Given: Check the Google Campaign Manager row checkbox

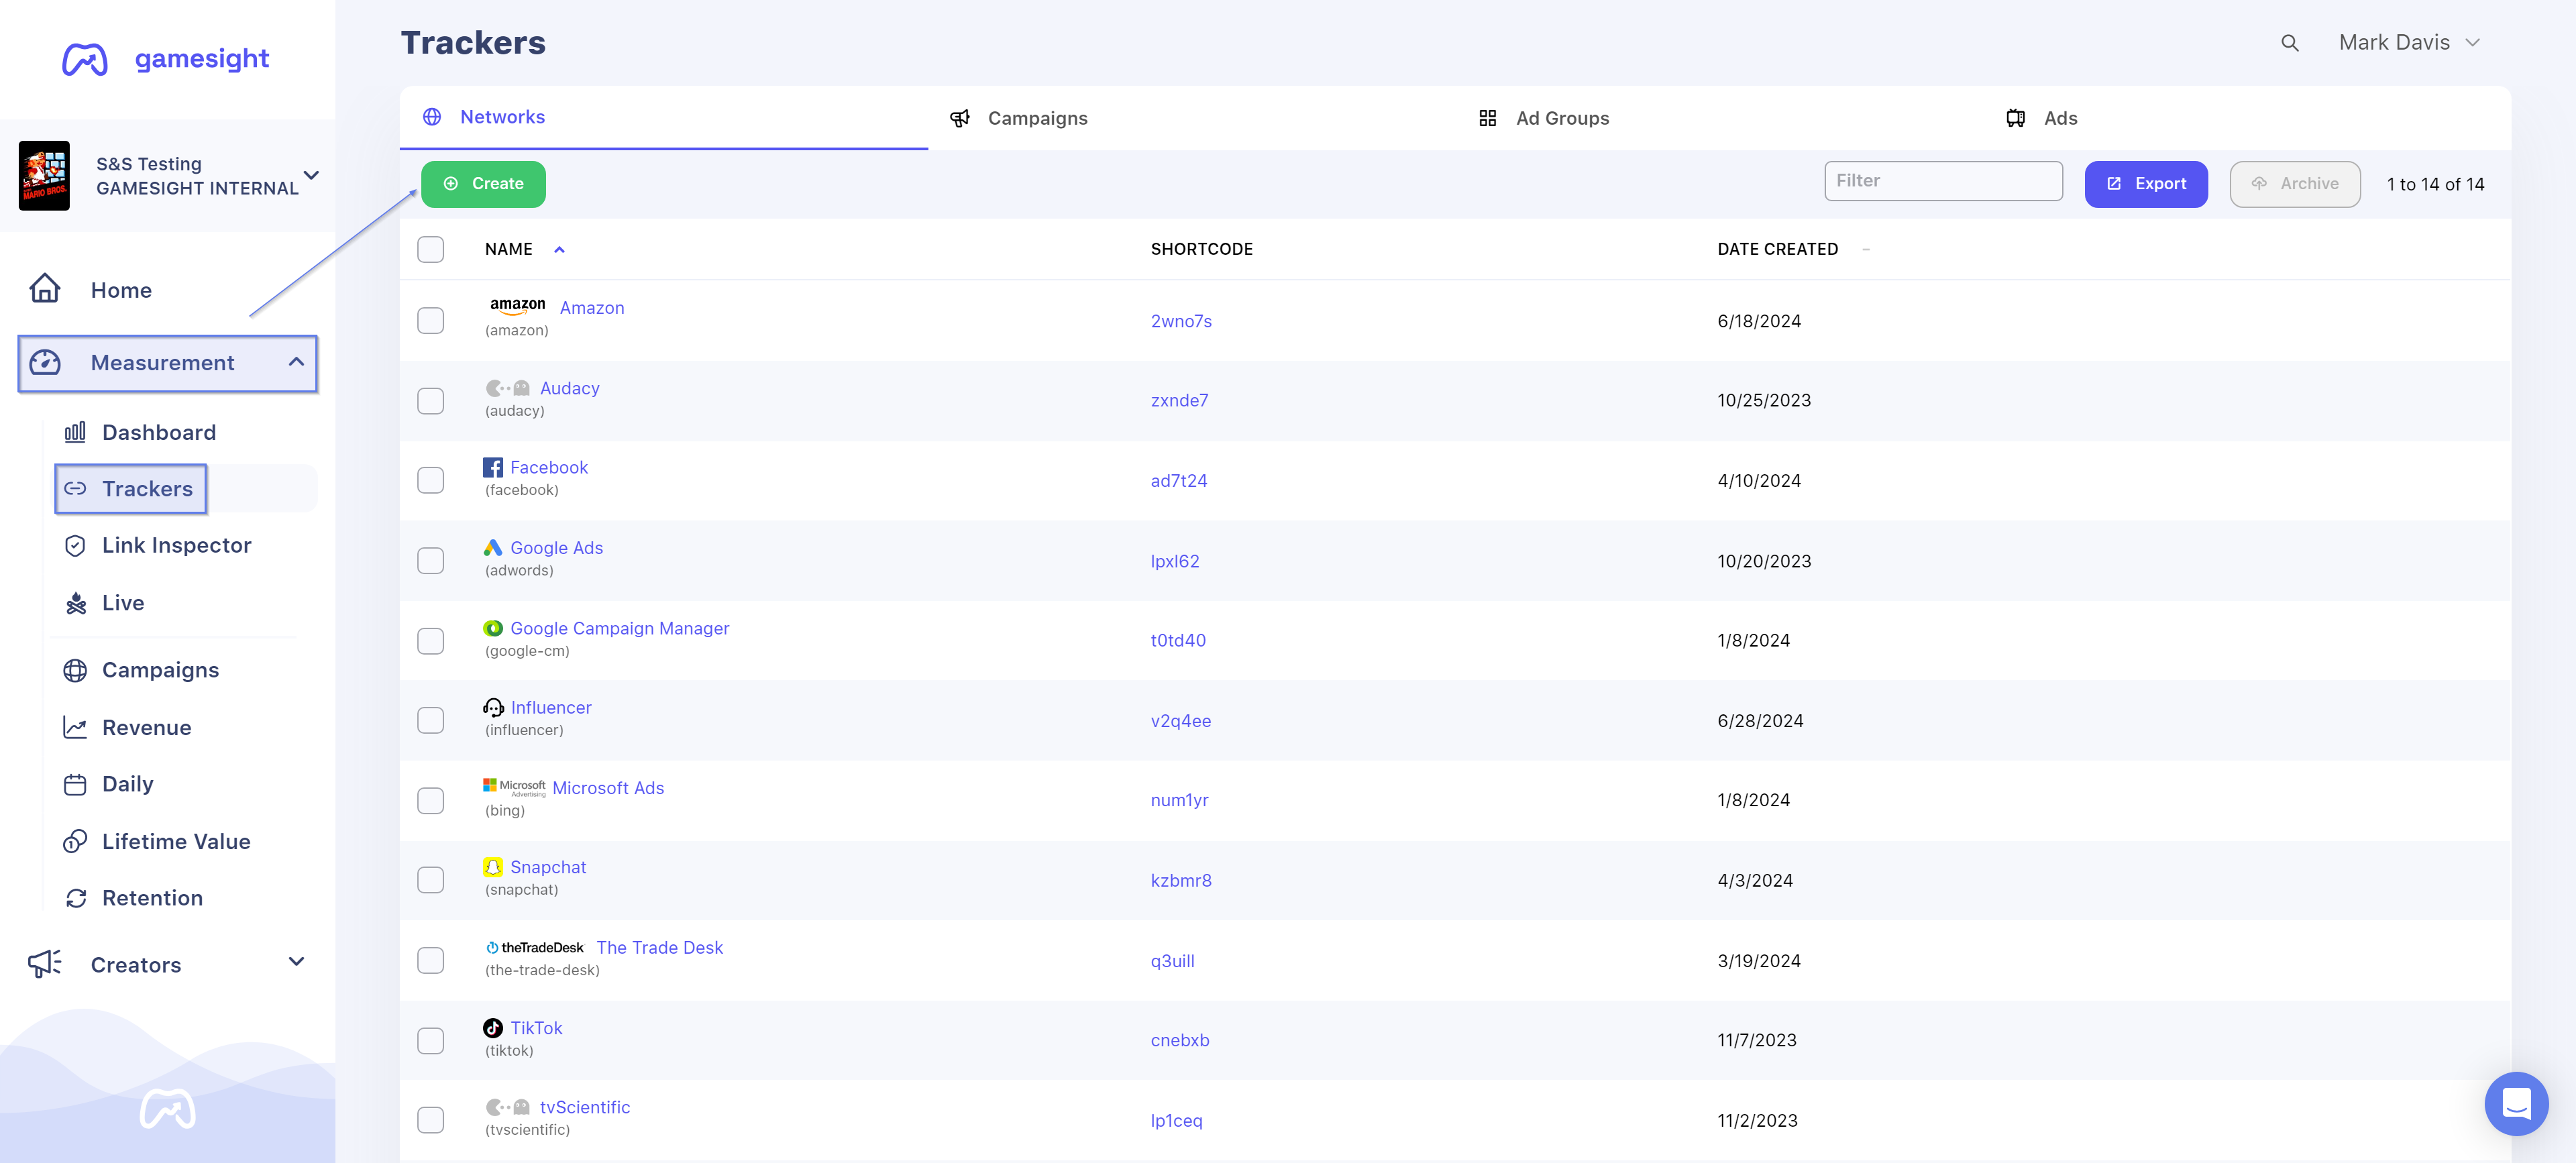Looking at the screenshot, I should point(430,640).
